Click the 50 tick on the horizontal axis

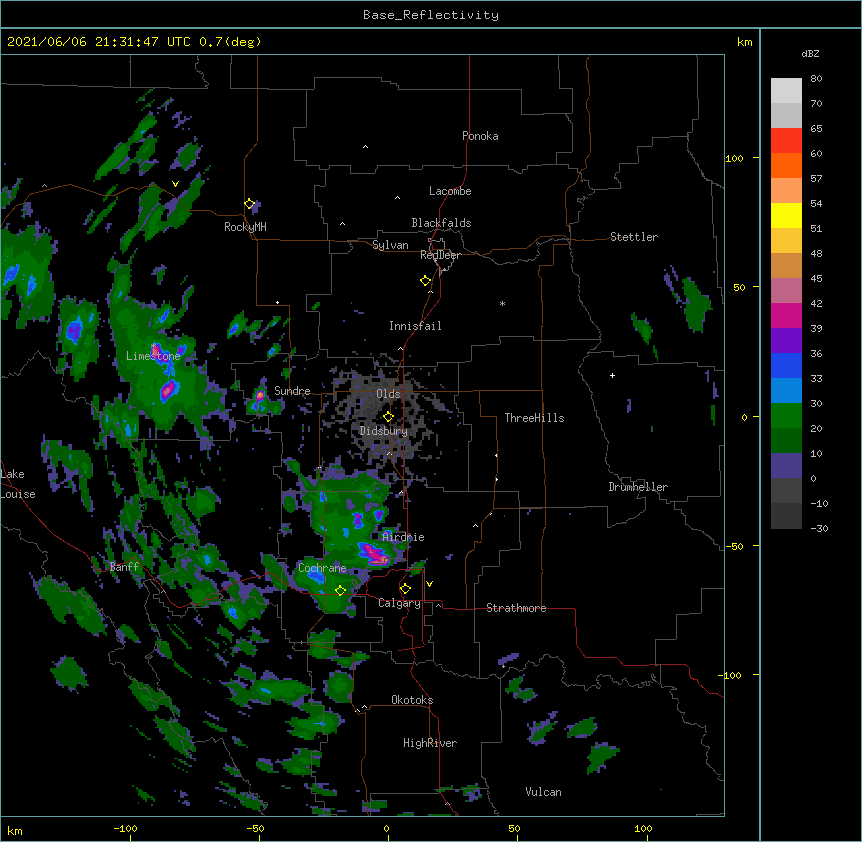pos(514,828)
